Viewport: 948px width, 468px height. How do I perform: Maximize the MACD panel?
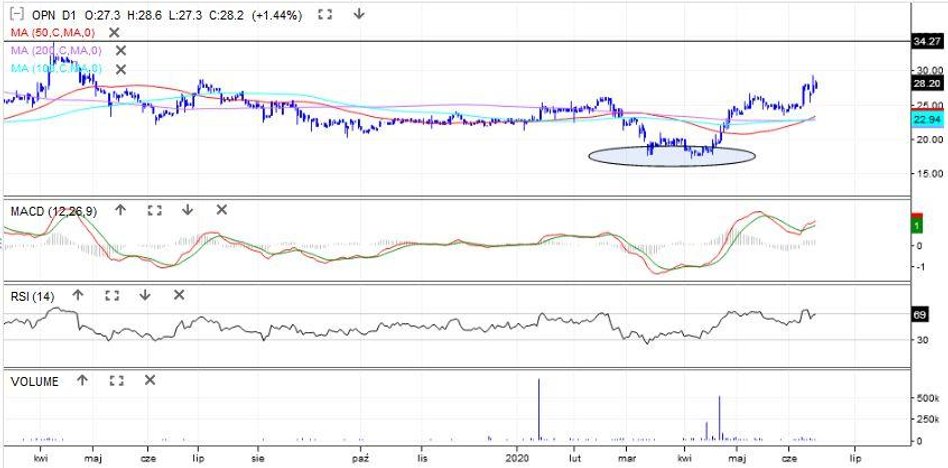pos(154,210)
